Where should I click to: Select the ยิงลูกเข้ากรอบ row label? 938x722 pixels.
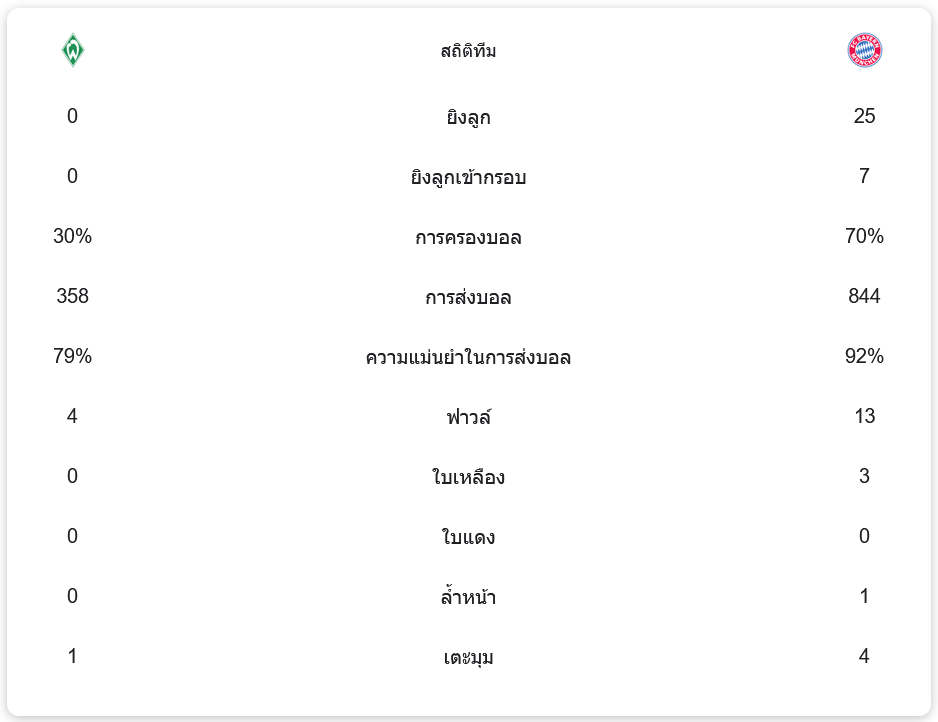[x=468, y=177]
